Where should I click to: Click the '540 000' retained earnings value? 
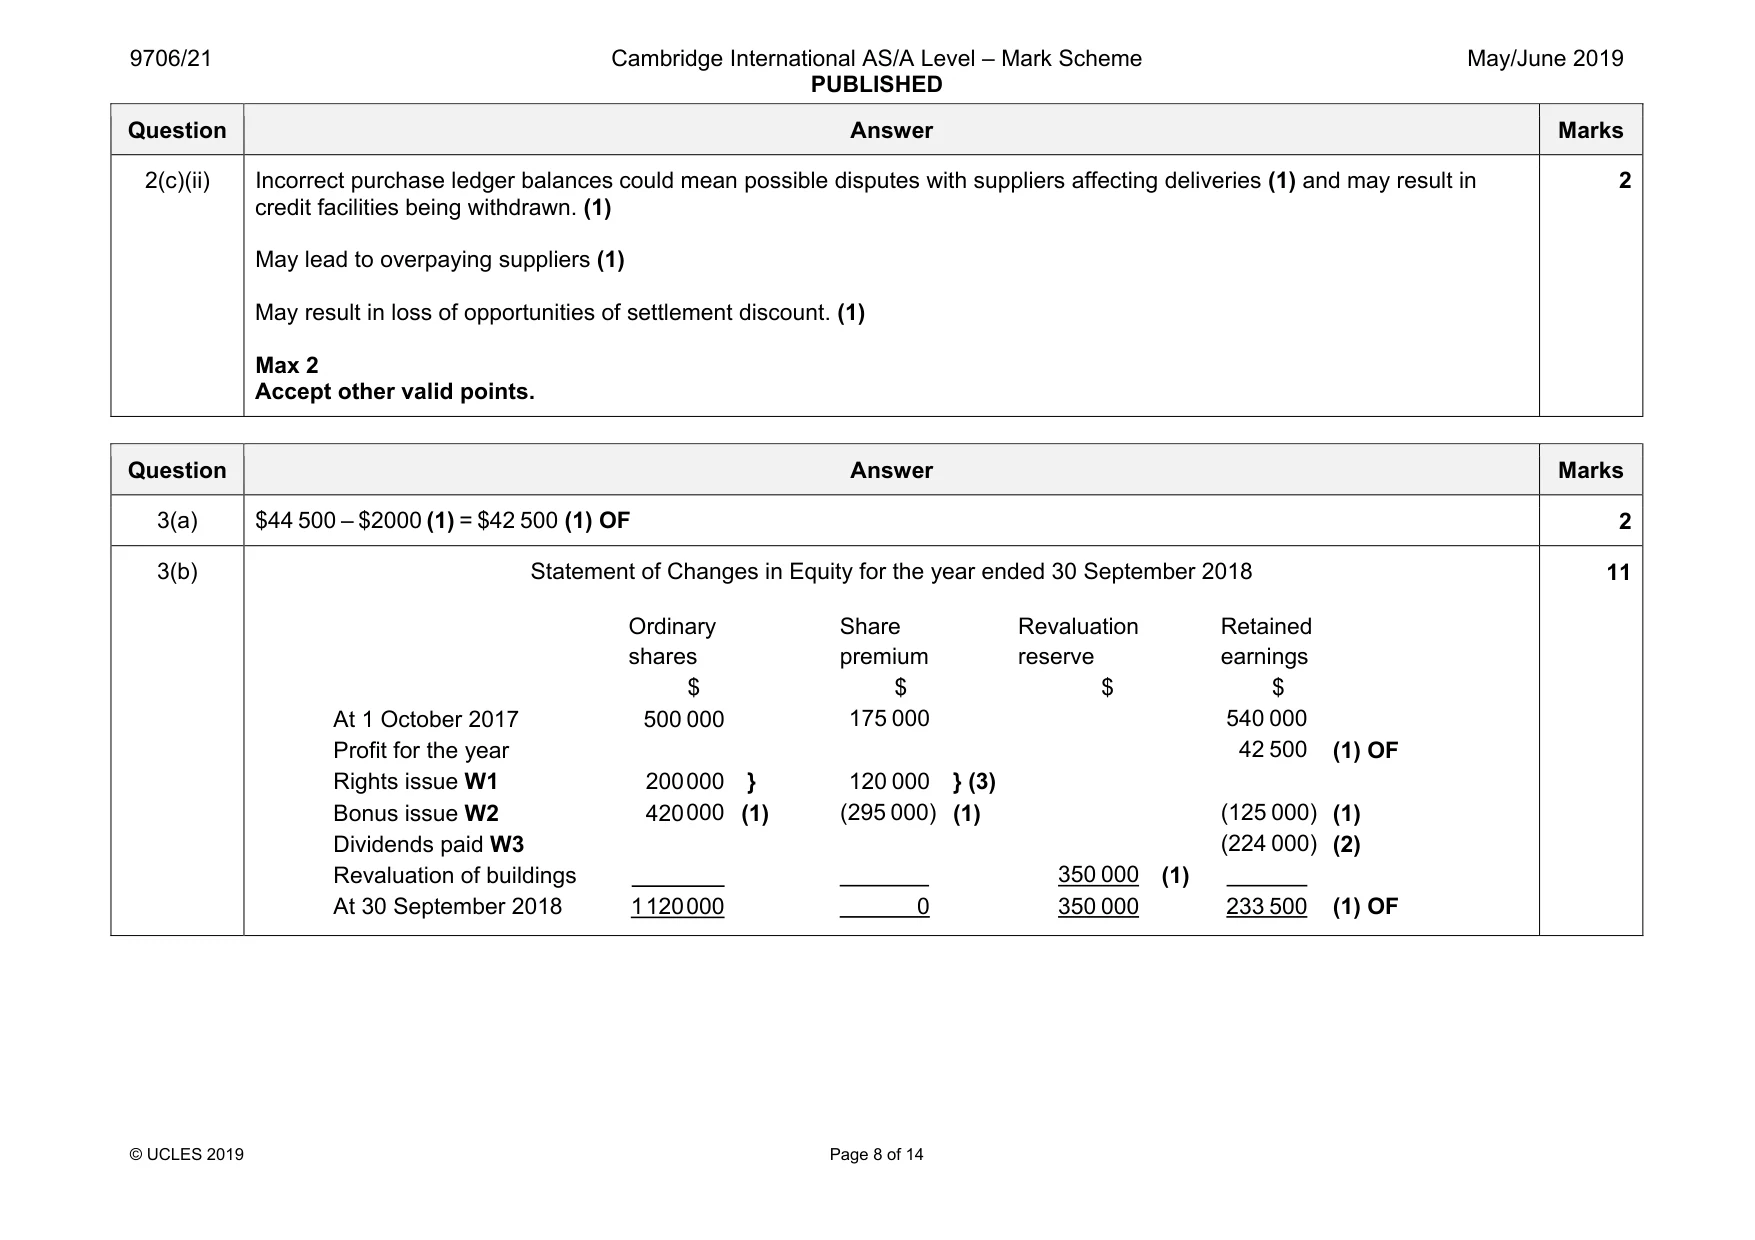coord(1266,718)
